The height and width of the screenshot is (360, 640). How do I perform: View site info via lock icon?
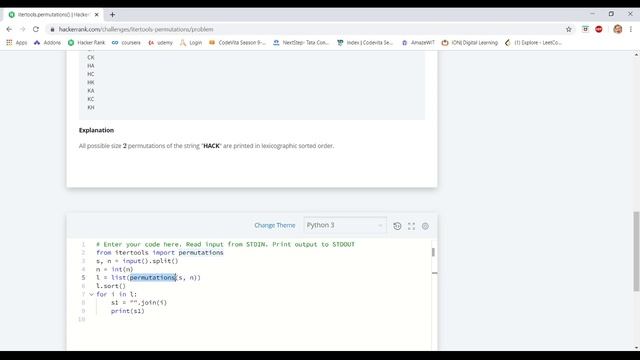pos(52,29)
